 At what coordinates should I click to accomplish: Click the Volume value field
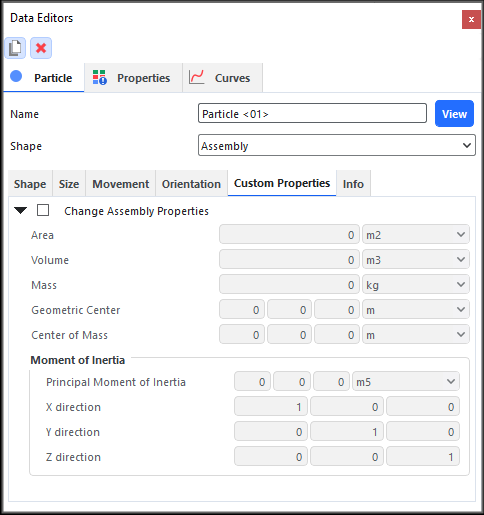click(289, 260)
